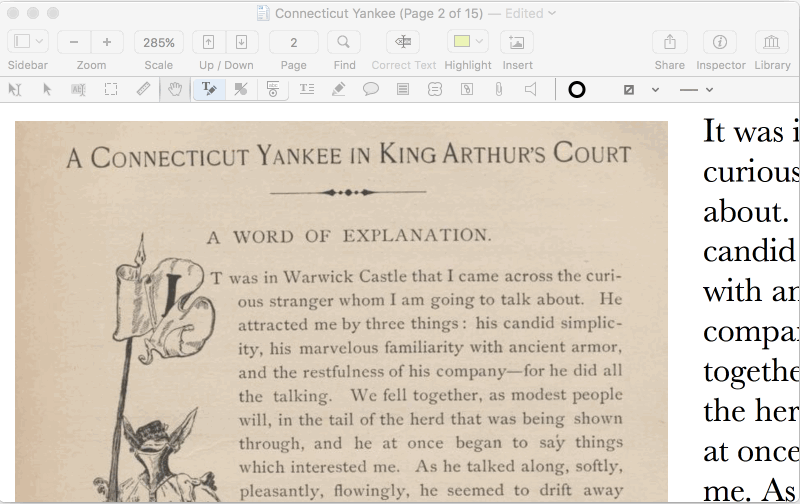Open the stroke color circle picker
800x504 pixels.
coord(577,90)
